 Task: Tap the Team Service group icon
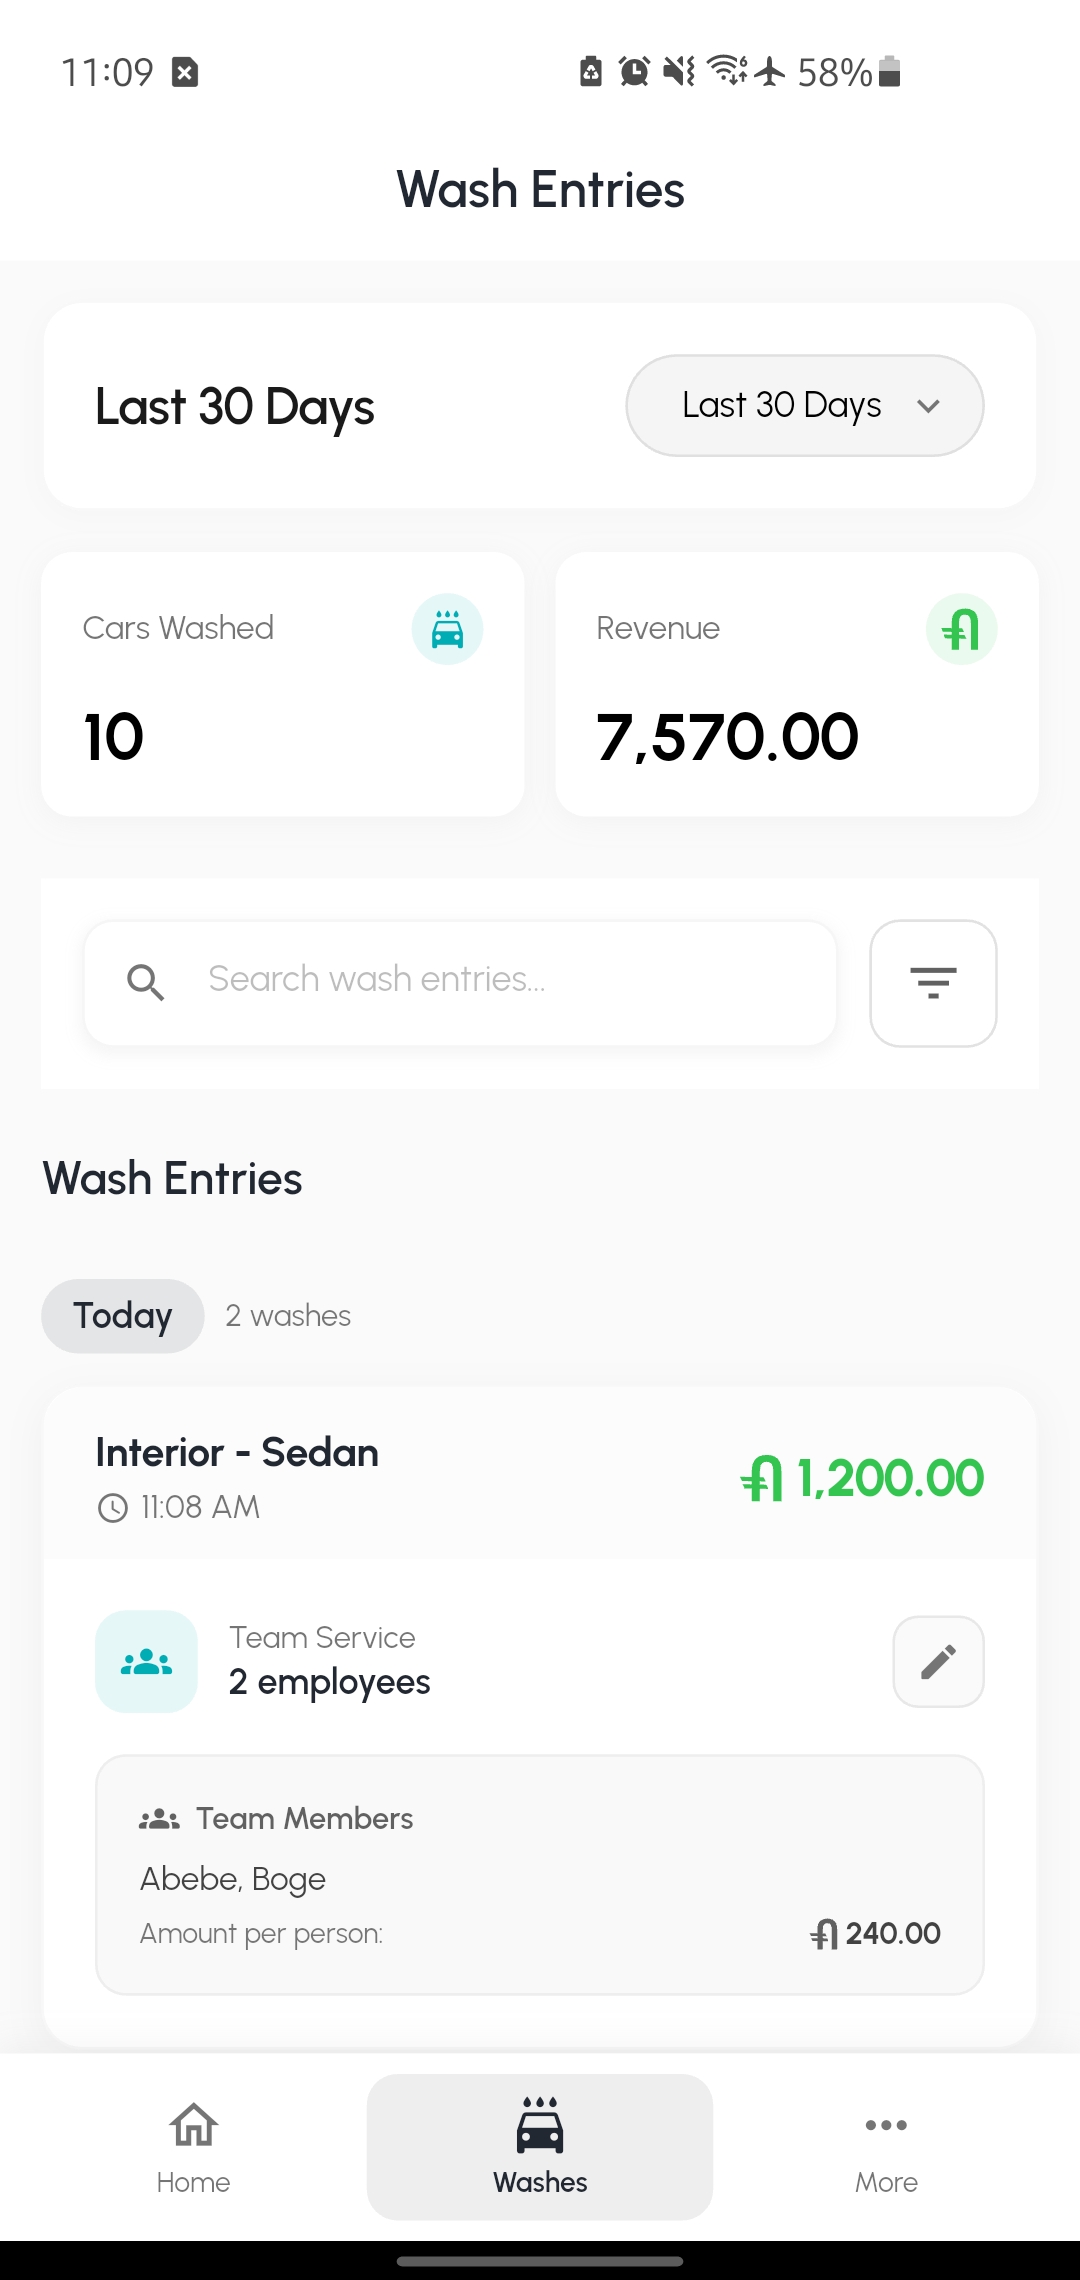pos(146,1662)
